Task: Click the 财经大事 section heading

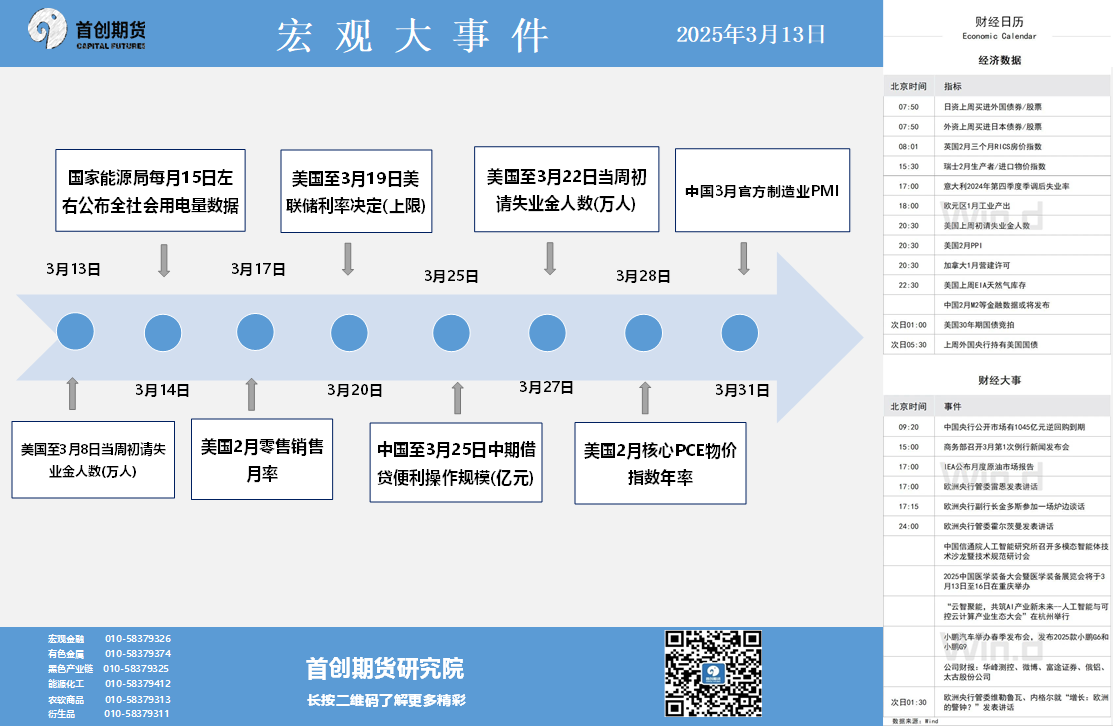Action: 999,381
